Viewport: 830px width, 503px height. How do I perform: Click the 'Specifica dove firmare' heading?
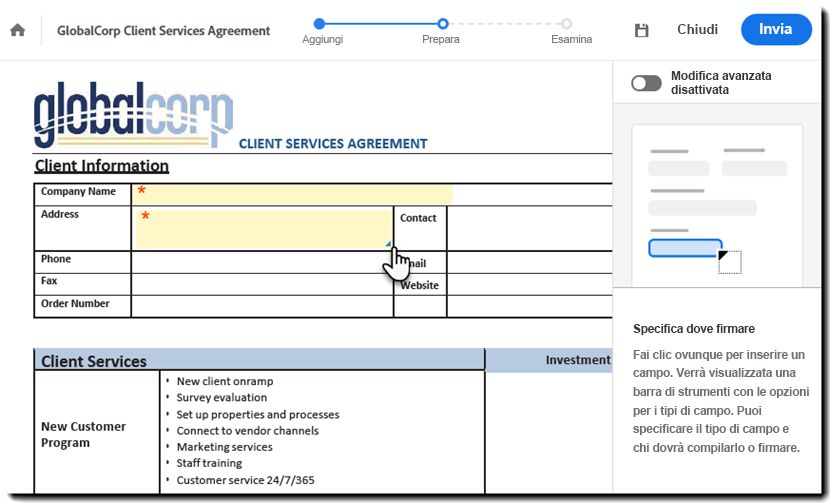694,329
